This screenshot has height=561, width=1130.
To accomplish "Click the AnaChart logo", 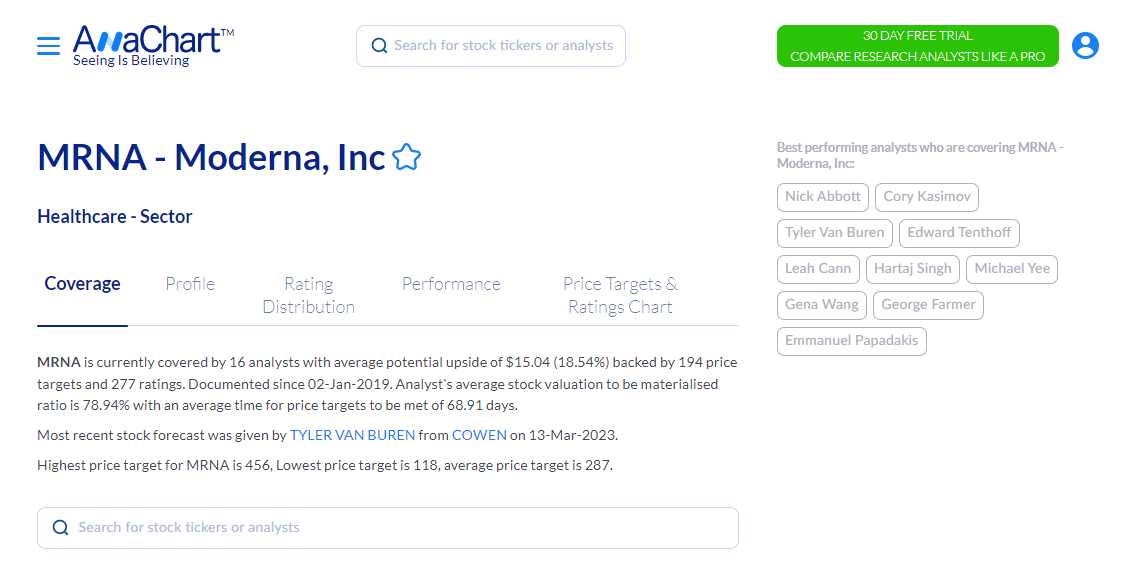I will click(x=153, y=45).
